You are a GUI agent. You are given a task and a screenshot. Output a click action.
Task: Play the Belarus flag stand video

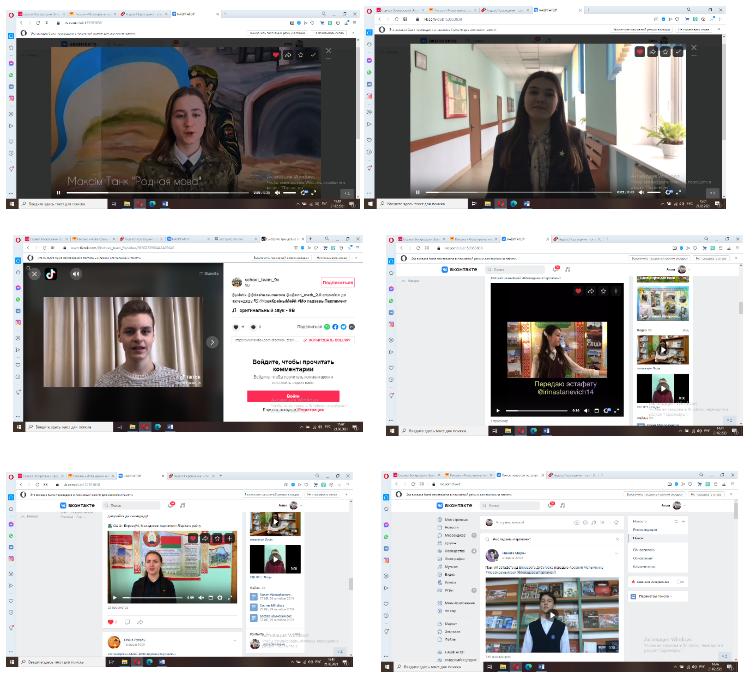(x=114, y=597)
